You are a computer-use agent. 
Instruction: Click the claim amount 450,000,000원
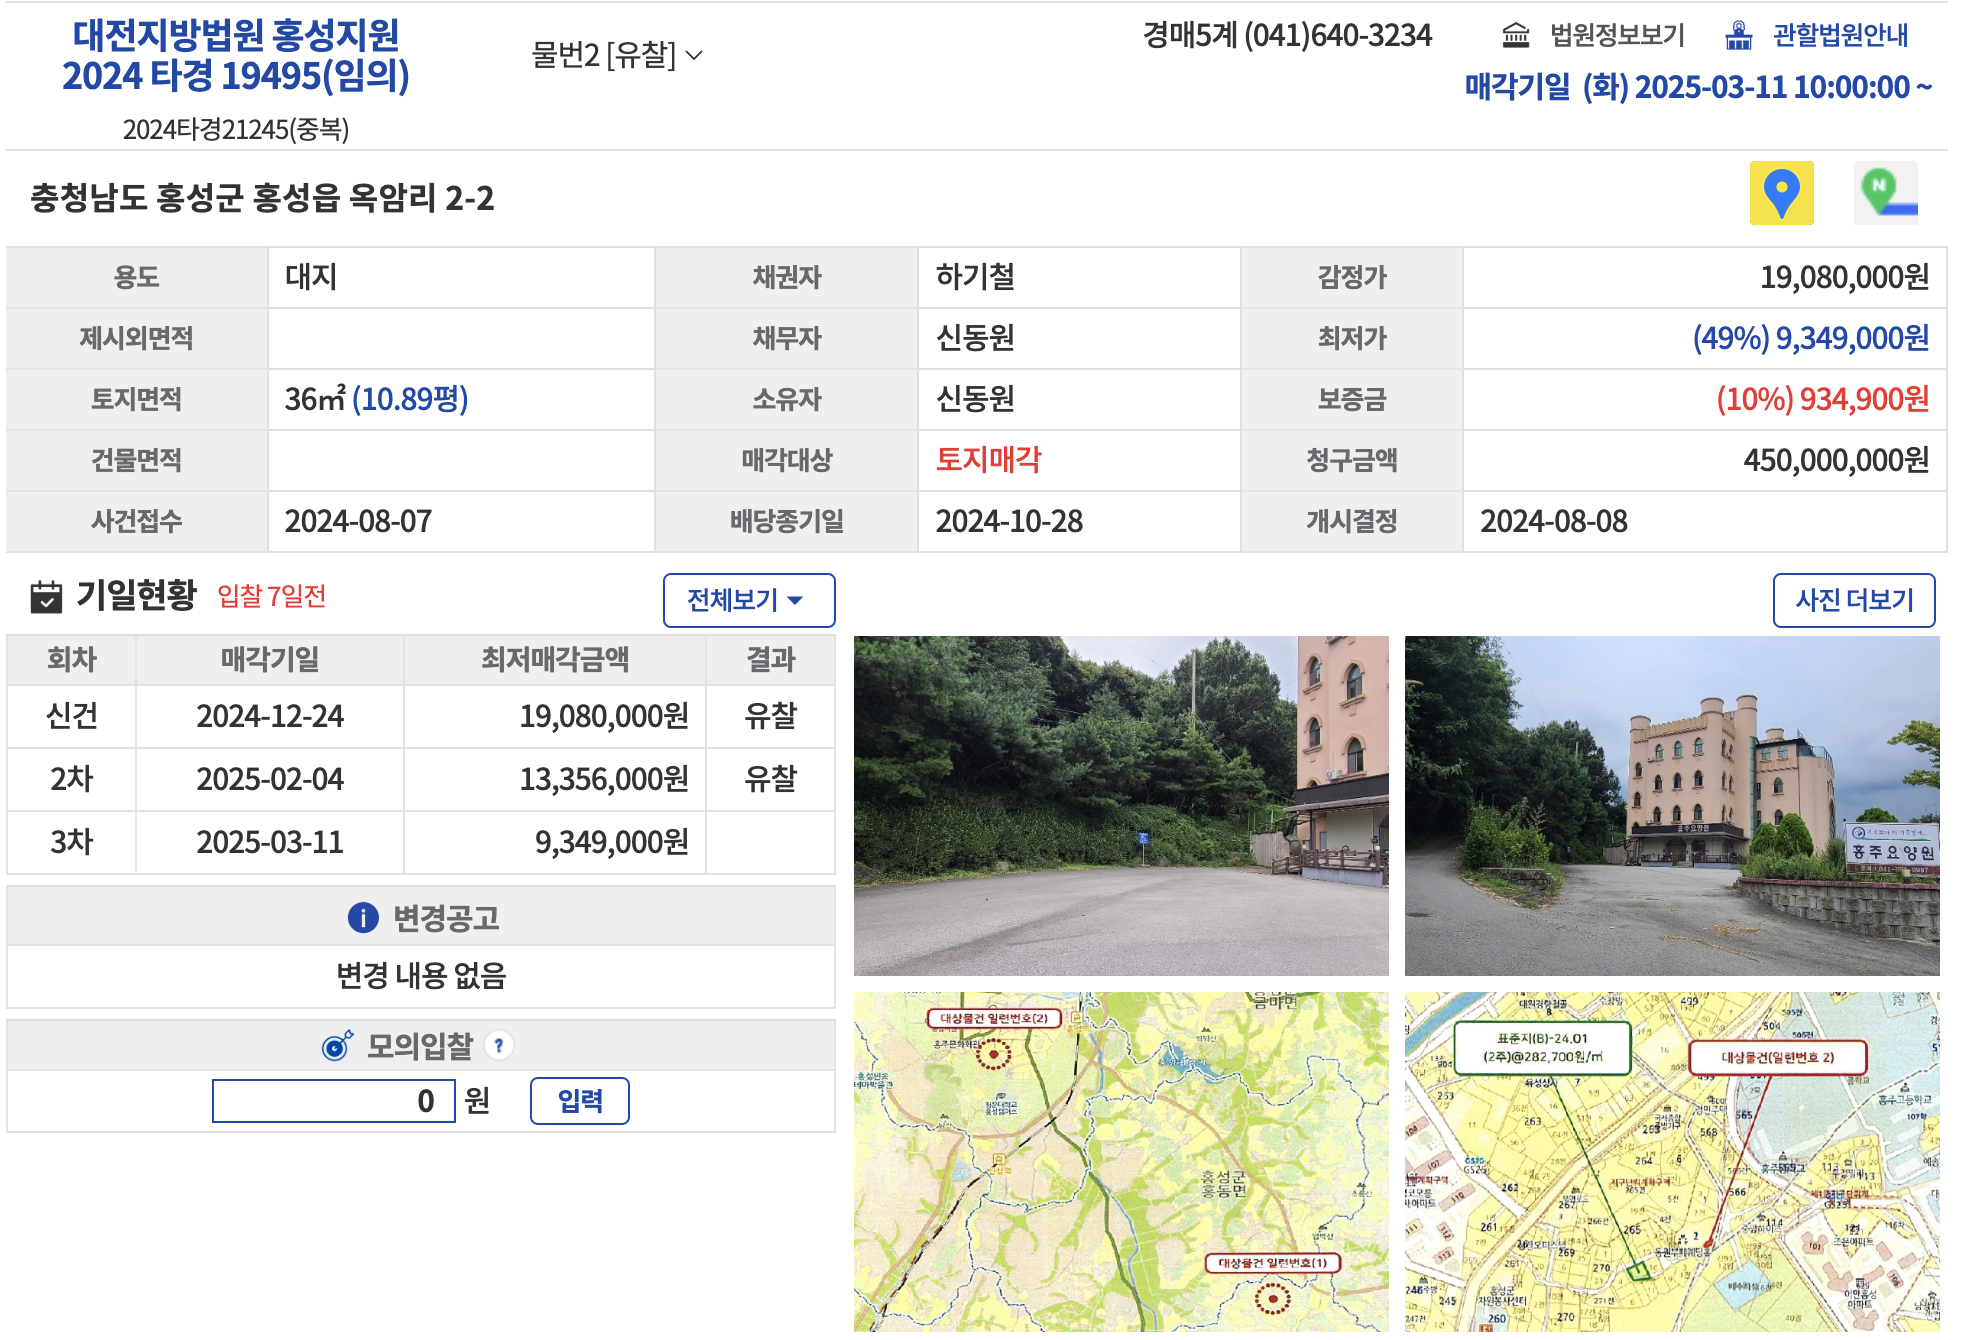[1836, 460]
